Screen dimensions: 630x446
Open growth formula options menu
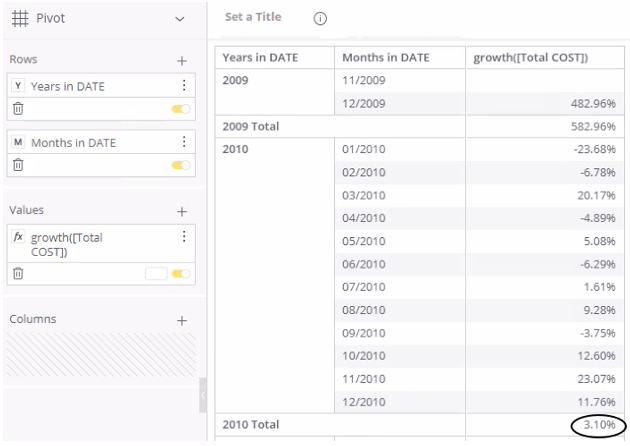point(183,237)
